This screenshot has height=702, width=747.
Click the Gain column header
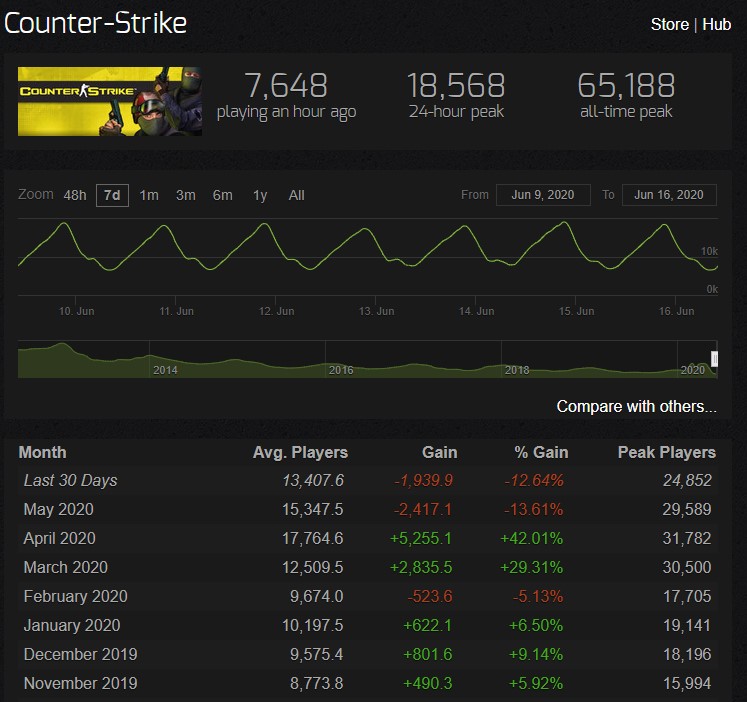[x=439, y=452]
